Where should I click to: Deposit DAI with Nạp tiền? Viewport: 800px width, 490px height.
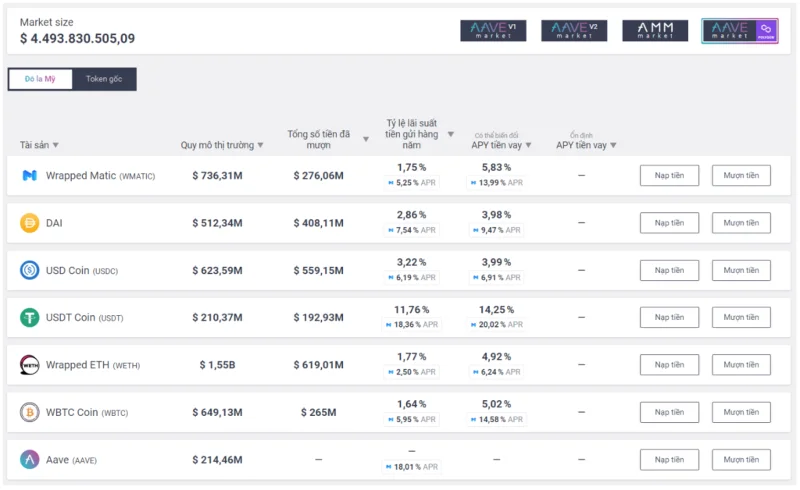(669, 223)
